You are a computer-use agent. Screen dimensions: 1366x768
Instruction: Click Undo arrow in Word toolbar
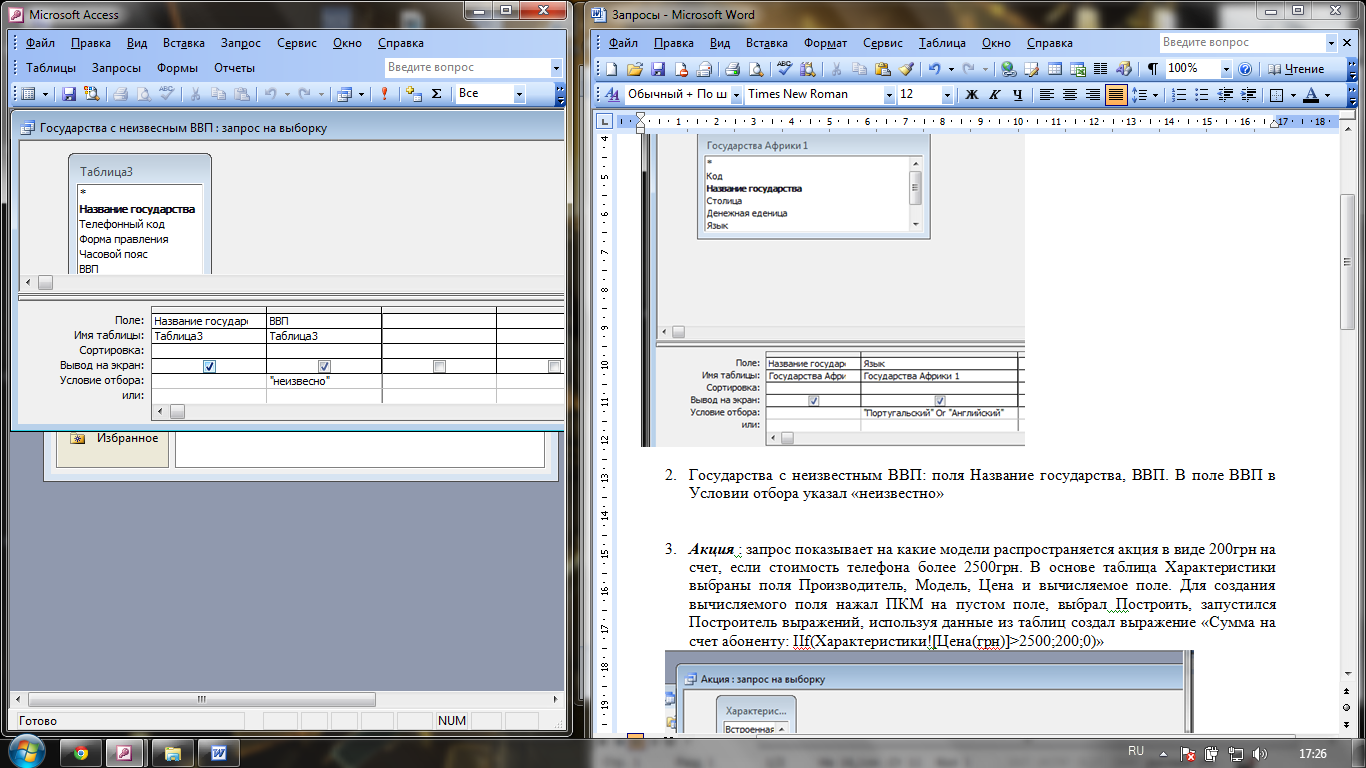tap(934, 69)
